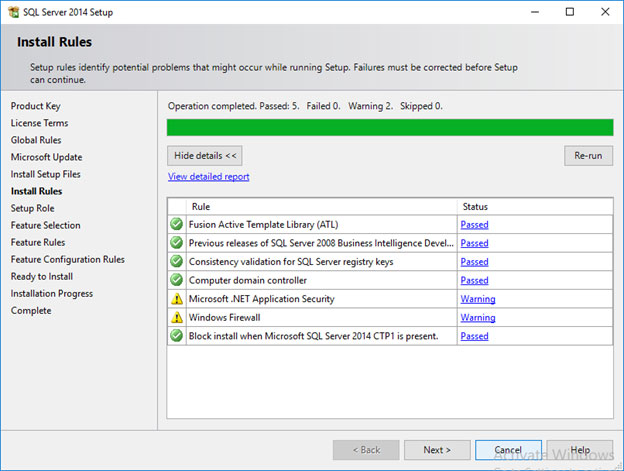
Task: Open Warning status for Windows Firewall
Action: [478, 317]
